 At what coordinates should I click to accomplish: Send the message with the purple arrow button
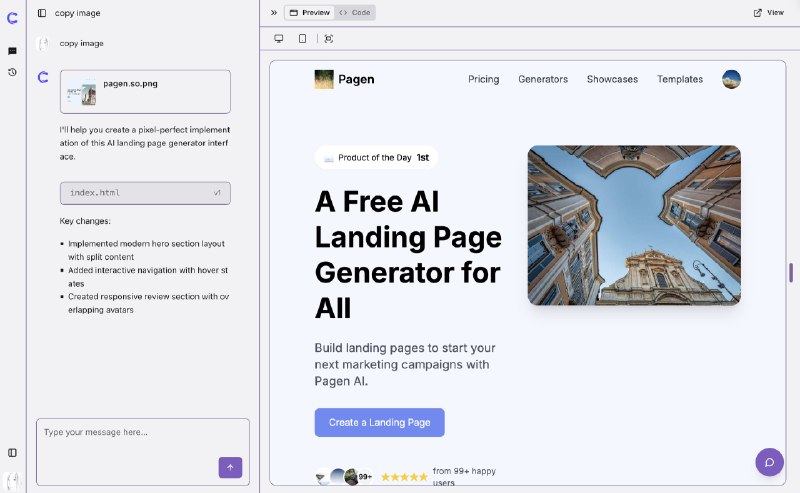coord(231,467)
